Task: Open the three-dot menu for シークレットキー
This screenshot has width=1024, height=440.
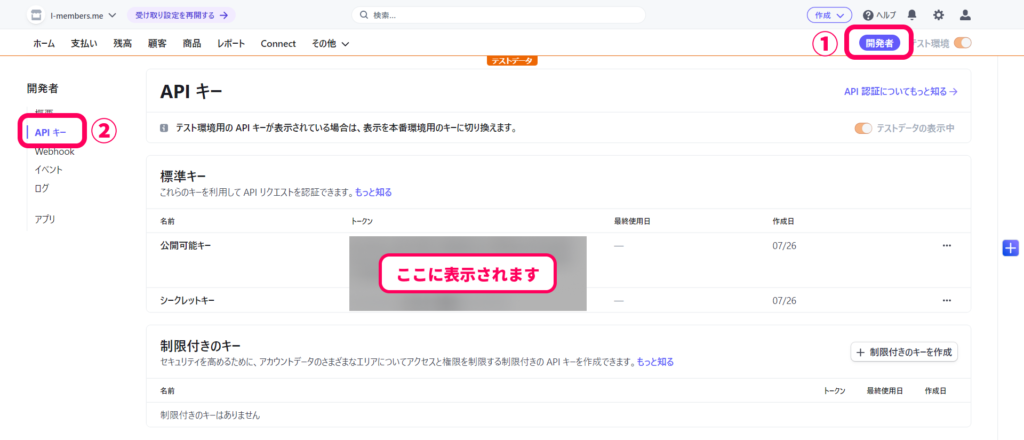Action: 946,300
